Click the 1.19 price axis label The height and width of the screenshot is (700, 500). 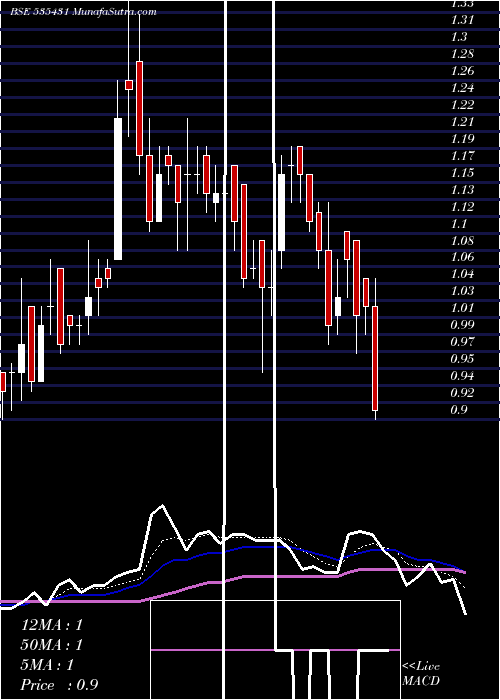tap(462, 138)
